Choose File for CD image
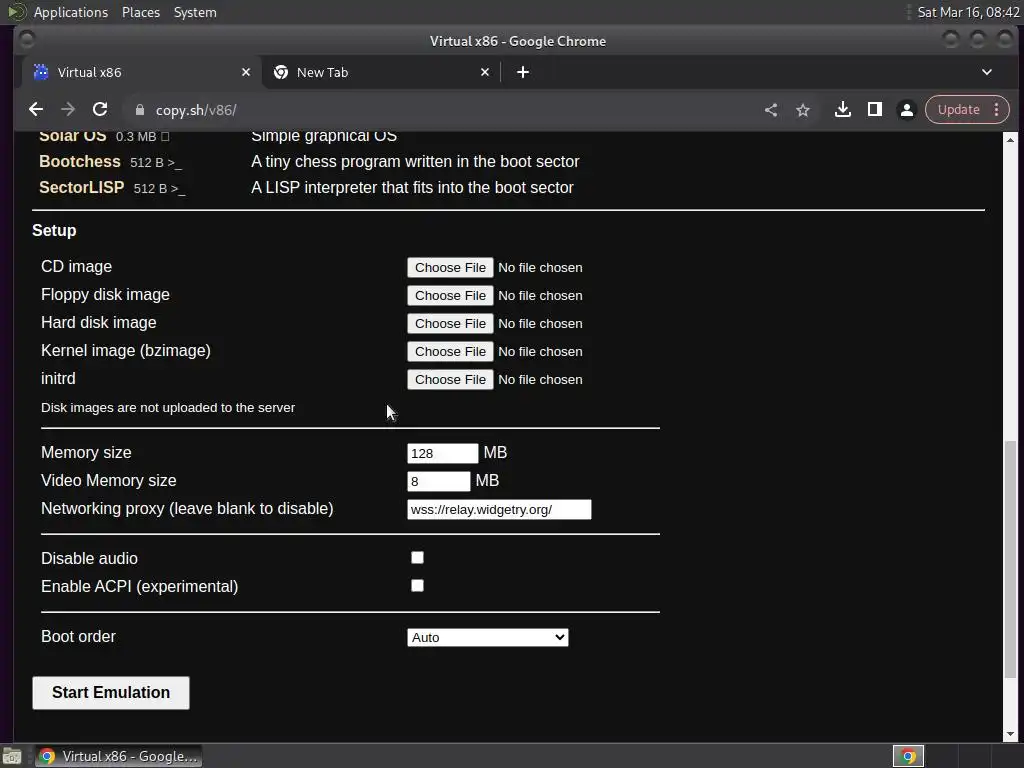The width and height of the screenshot is (1024, 768). [x=450, y=268]
